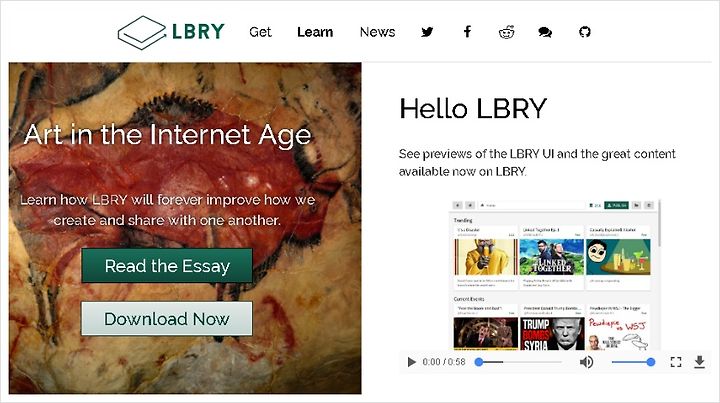Mute the video with speaker icon

coord(586,362)
